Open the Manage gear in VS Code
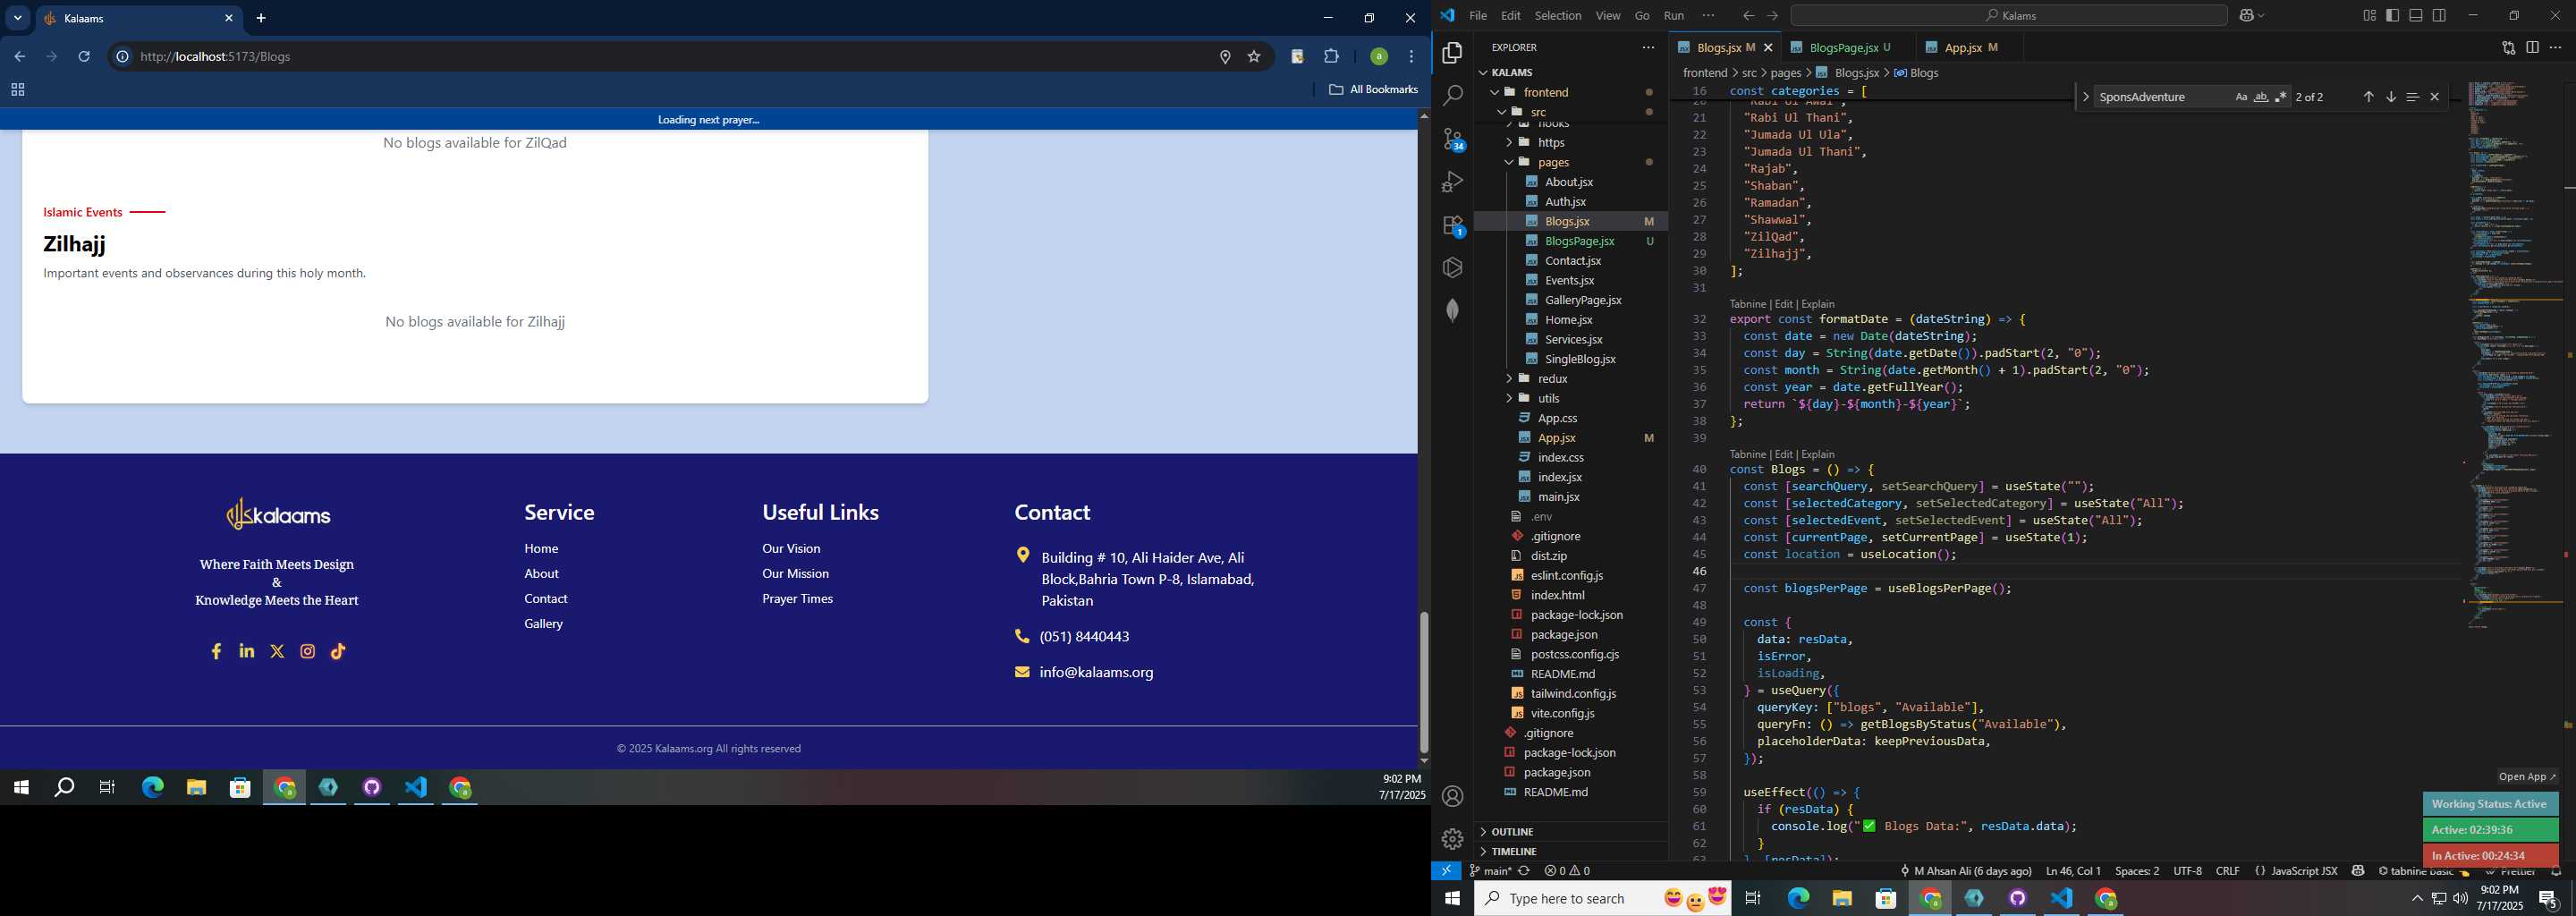Viewport: 2576px width, 916px height. pyautogui.click(x=1453, y=839)
